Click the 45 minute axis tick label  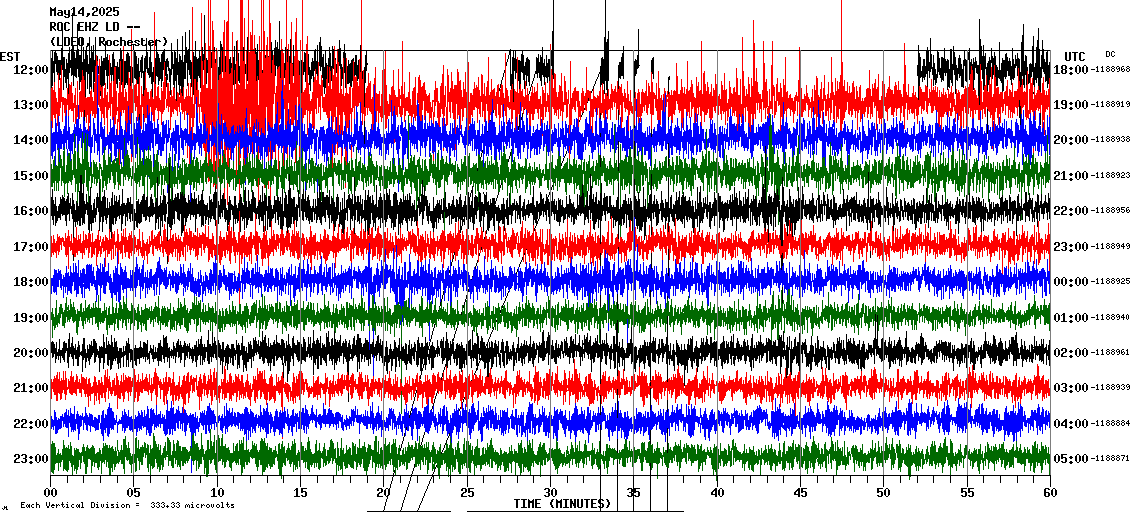tap(800, 492)
